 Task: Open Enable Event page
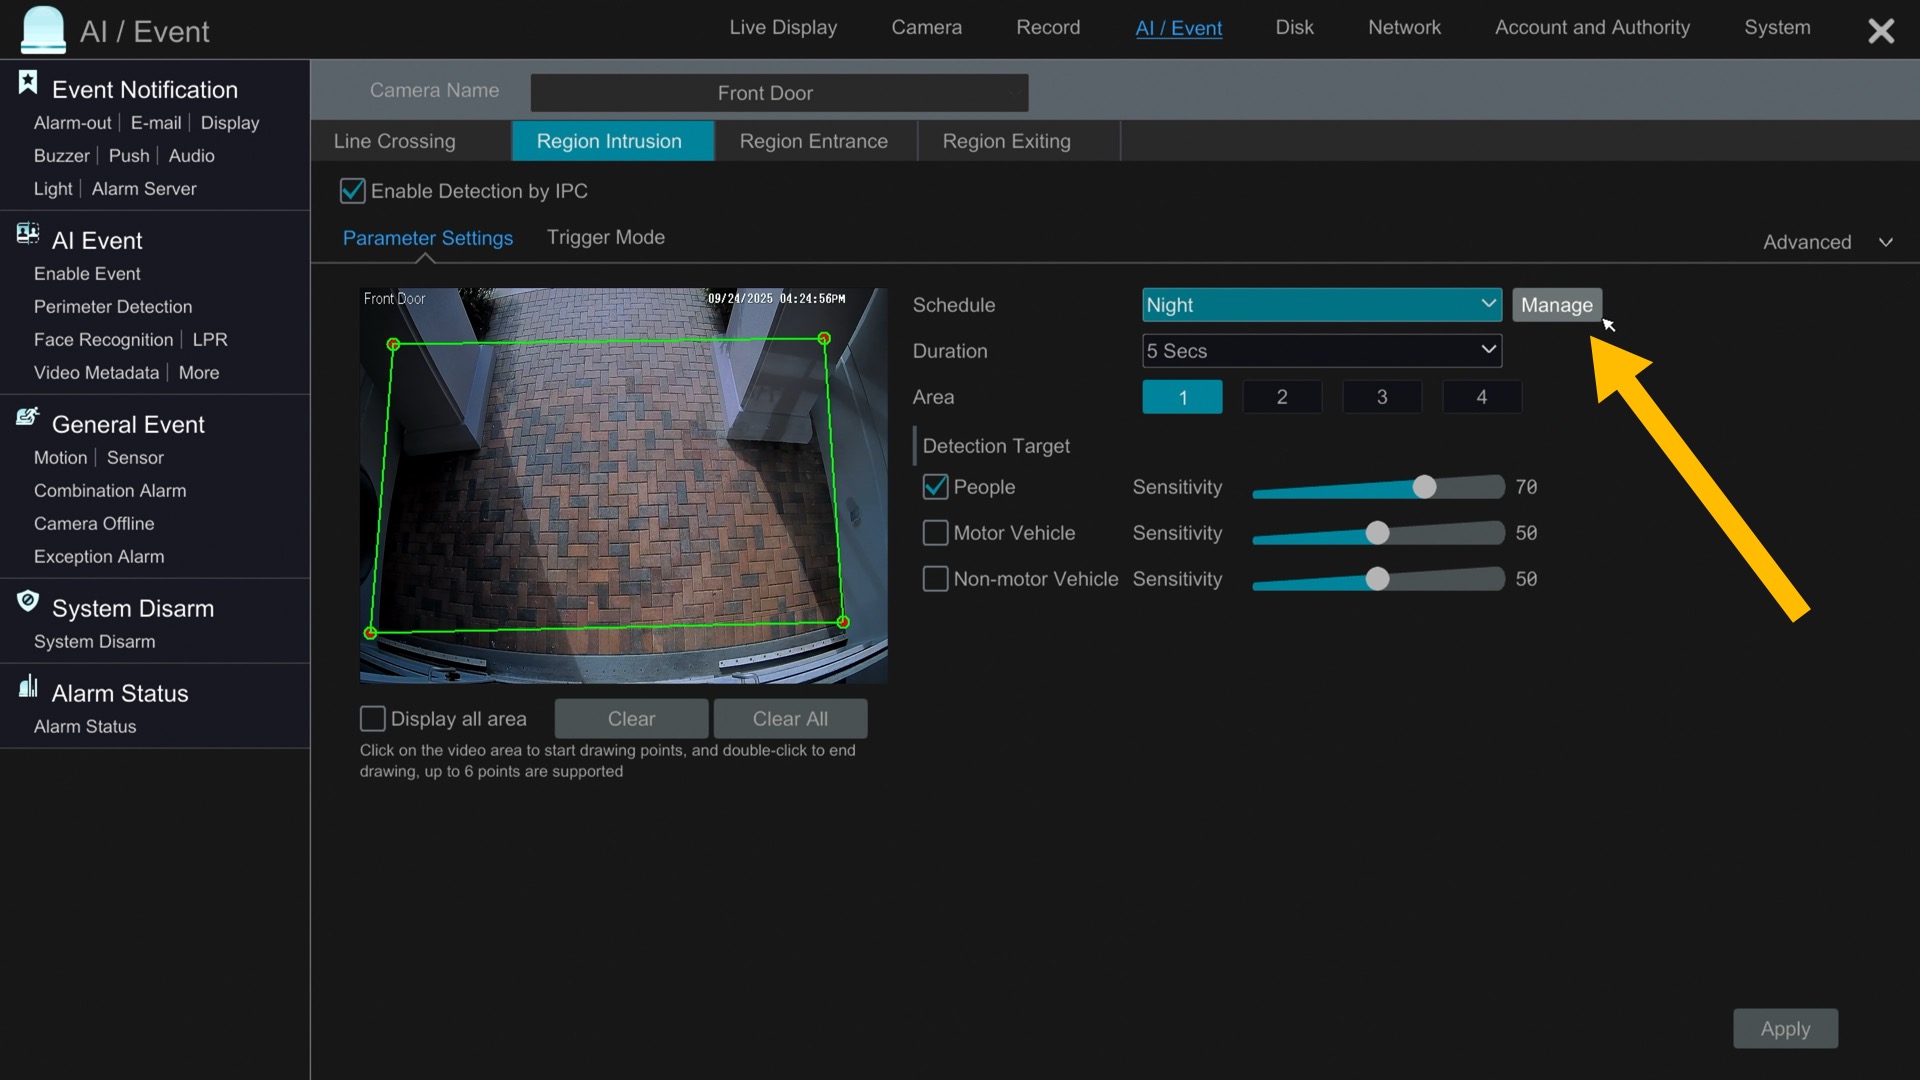click(x=87, y=274)
